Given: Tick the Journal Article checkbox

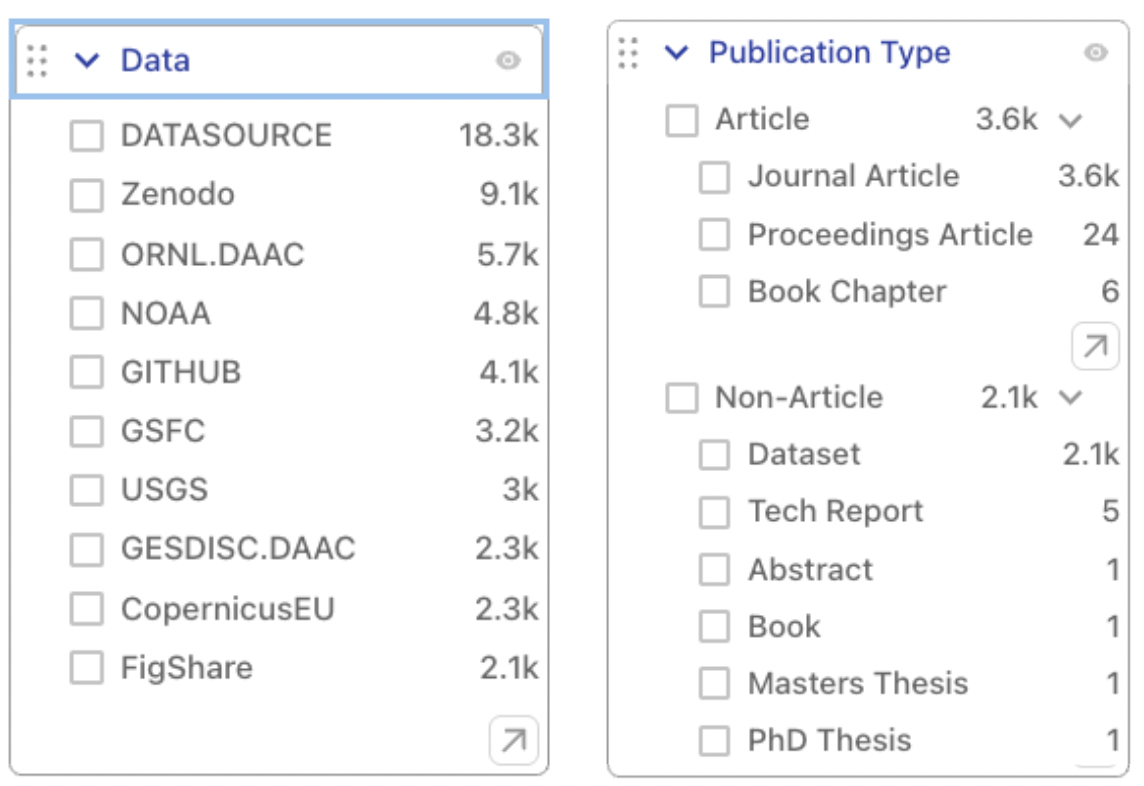Looking at the screenshot, I should click(x=714, y=178).
